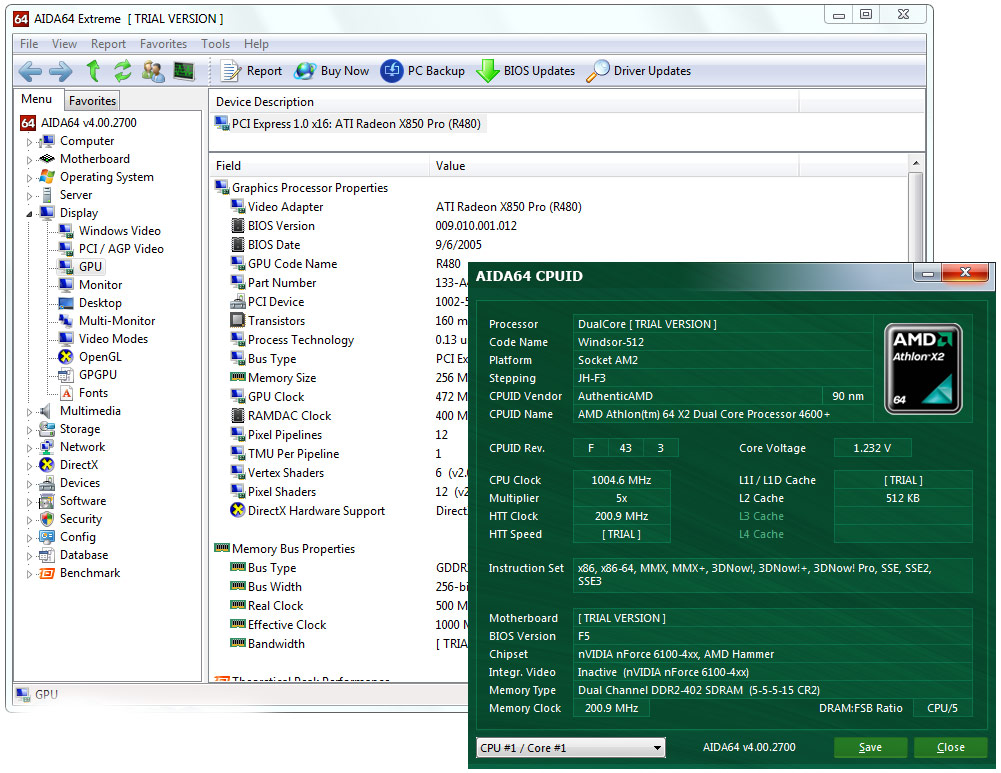The width and height of the screenshot is (1001, 773).
Task: Select PCI / AGP Video in the tree
Action: 121,249
